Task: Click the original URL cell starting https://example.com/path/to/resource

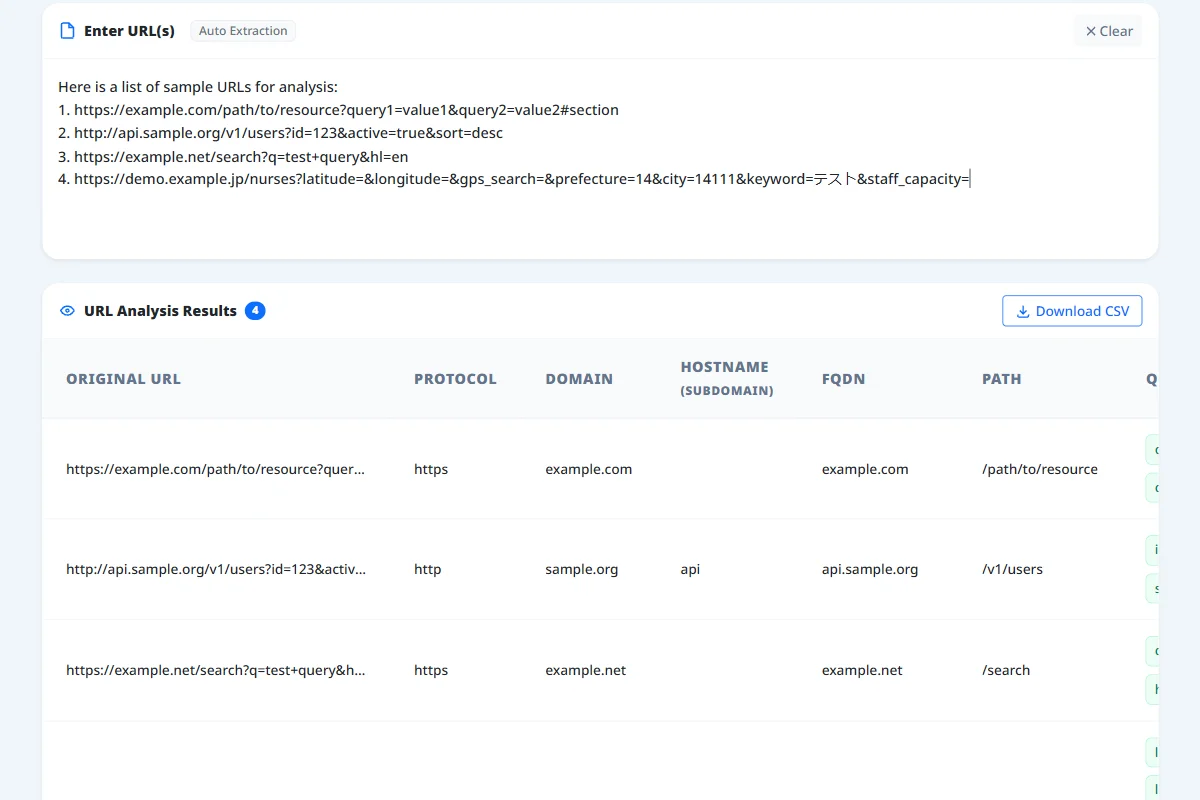Action: (216, 469)
